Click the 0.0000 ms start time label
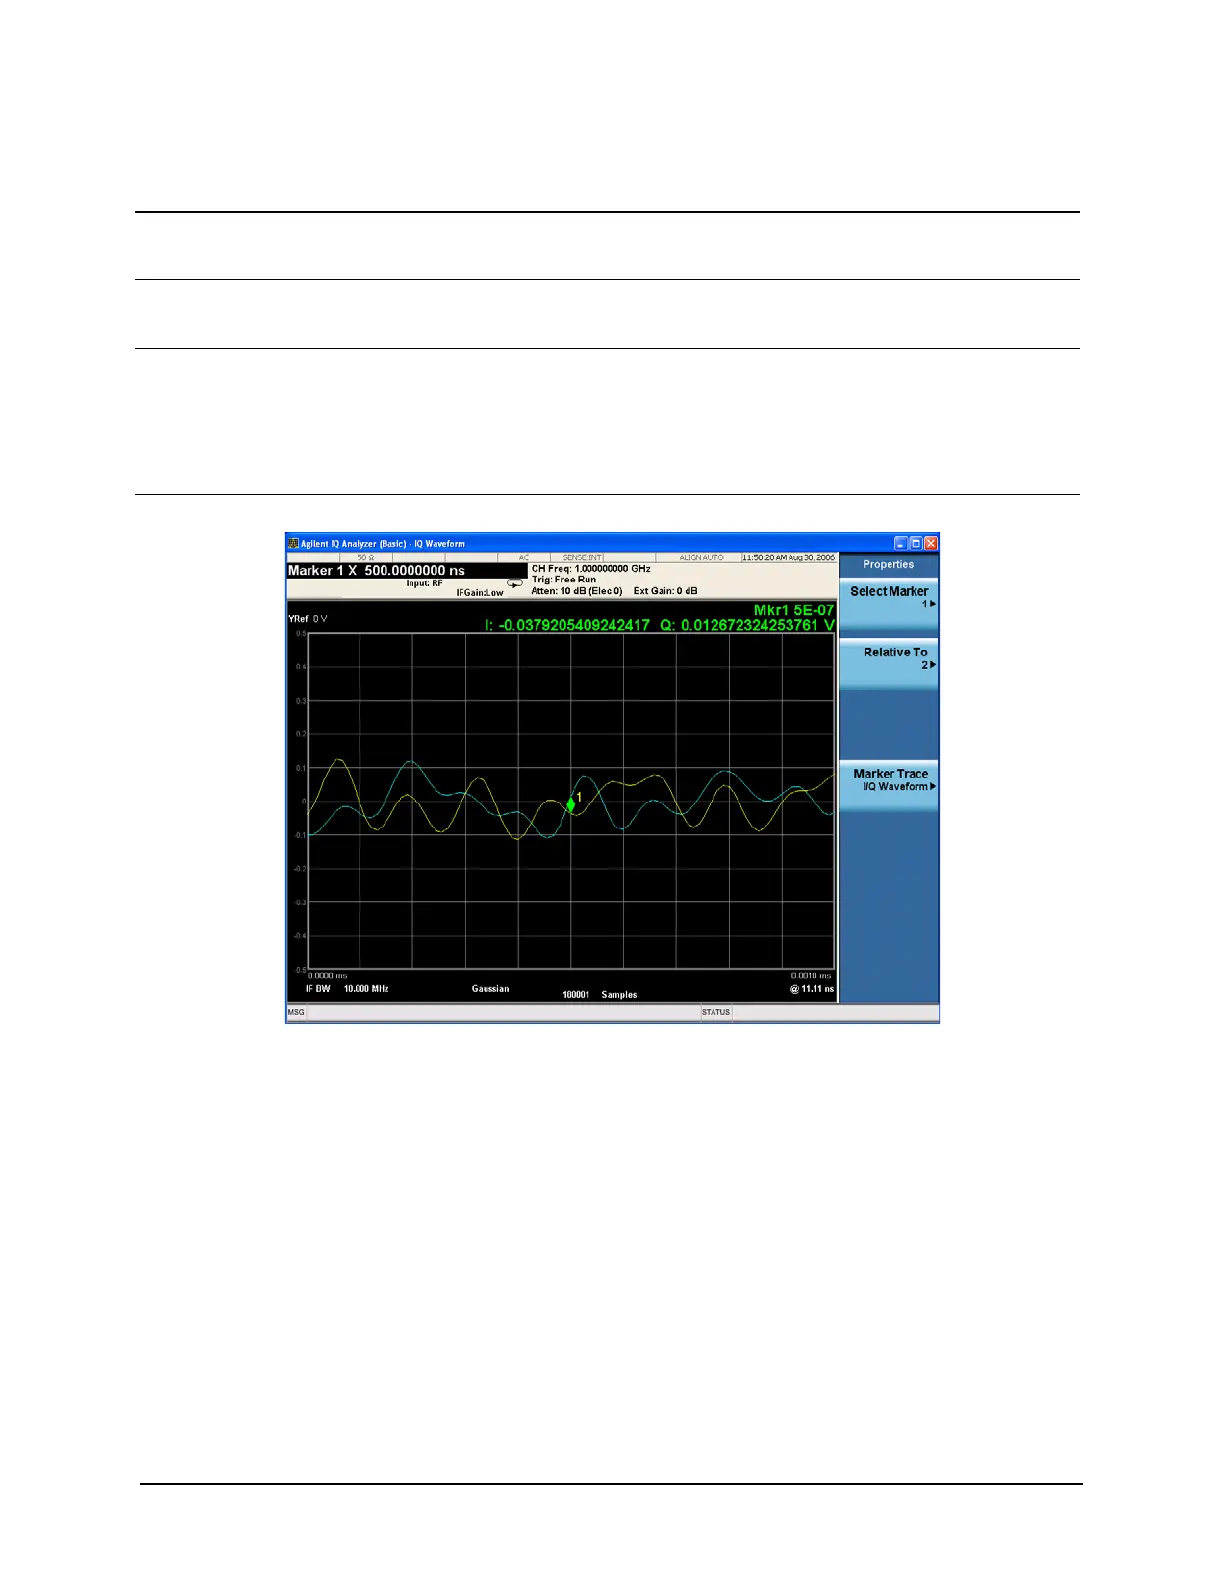This screenshot has width=1224, height=1584. tap(328, 976)
